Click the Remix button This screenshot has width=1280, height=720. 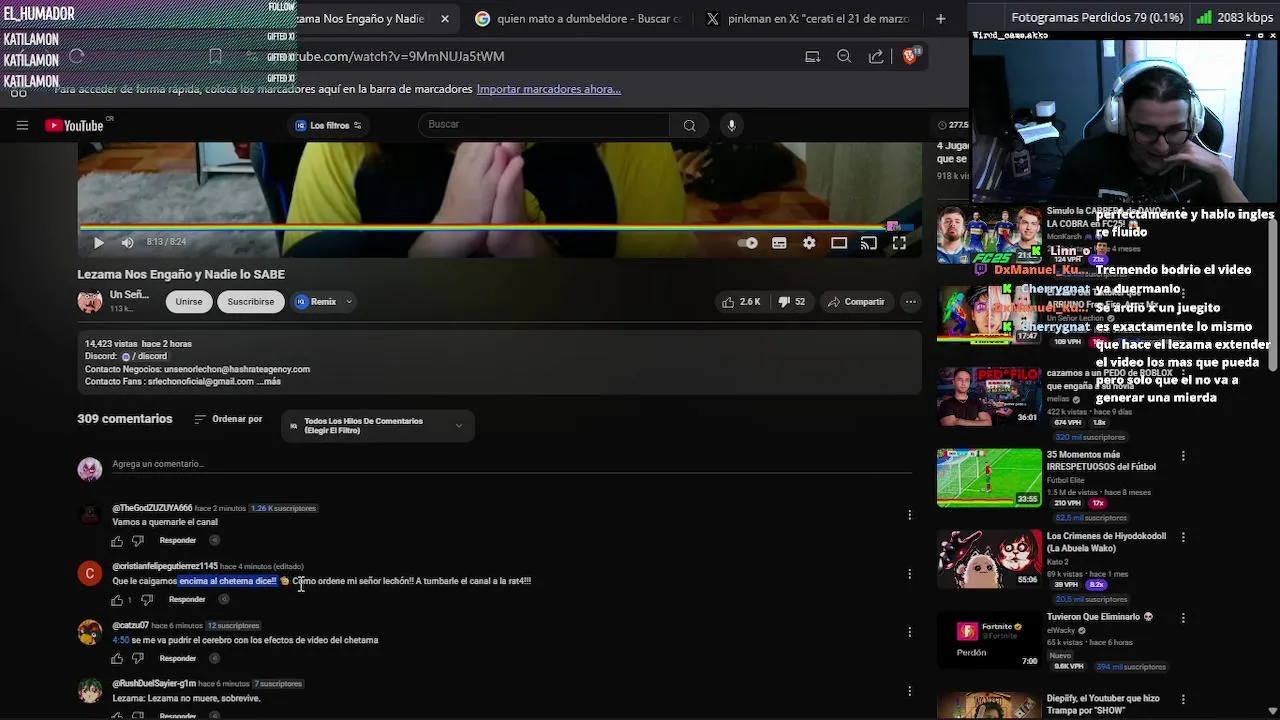tap(316, 301)
